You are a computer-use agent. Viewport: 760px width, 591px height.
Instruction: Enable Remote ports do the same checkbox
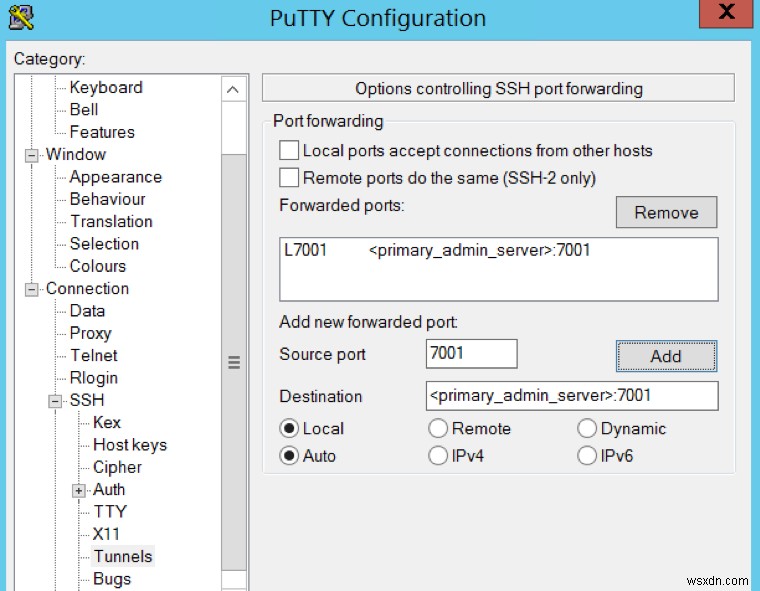click(289, 177)
